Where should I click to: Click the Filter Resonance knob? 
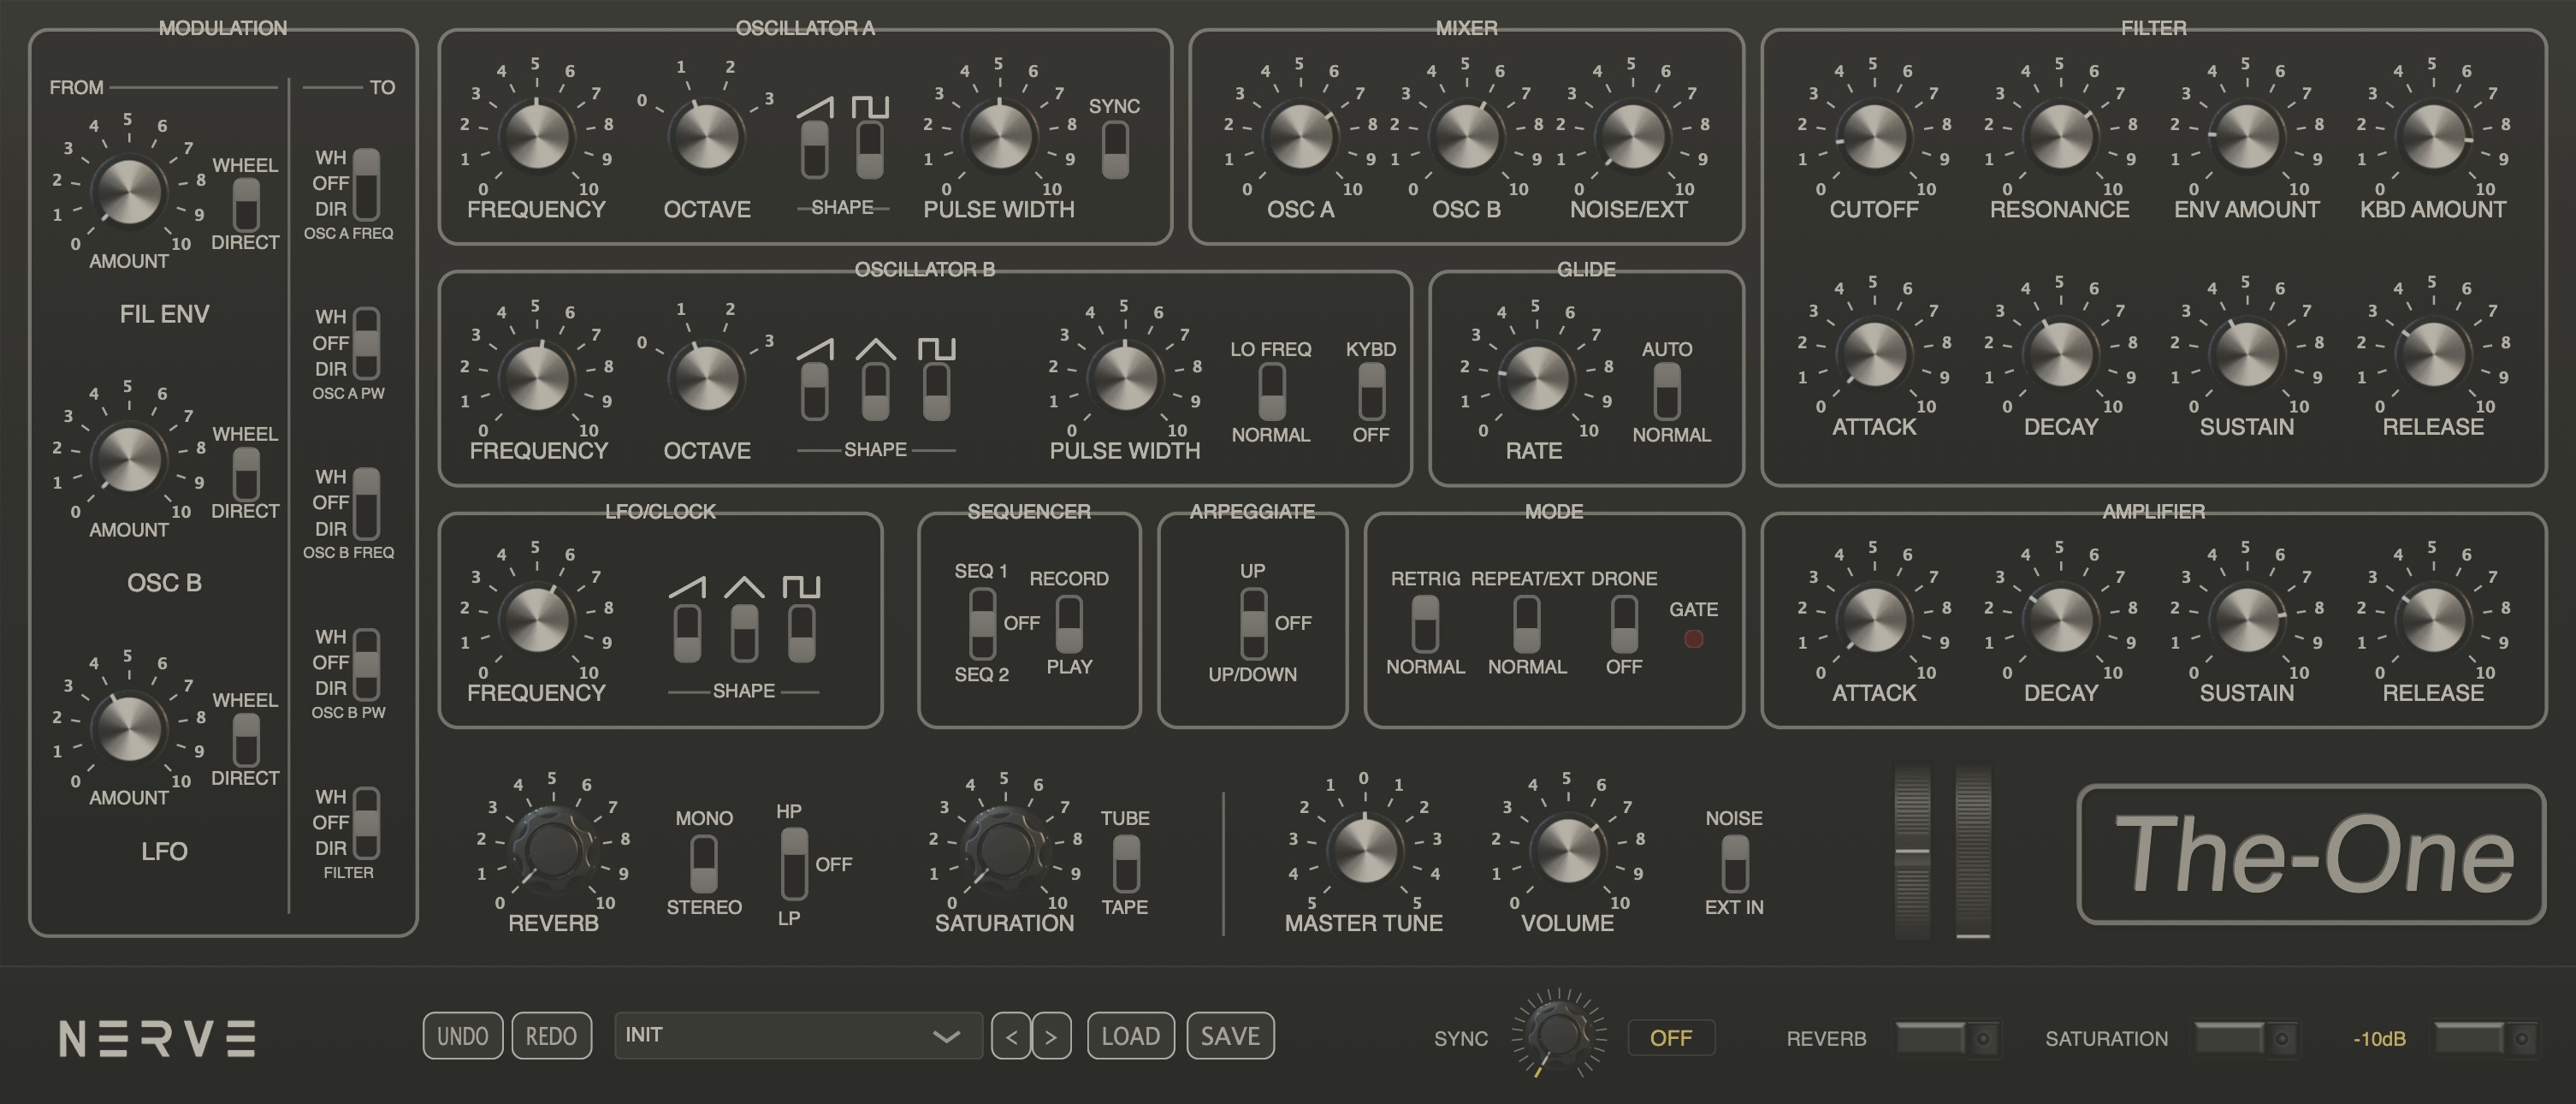2060,136
